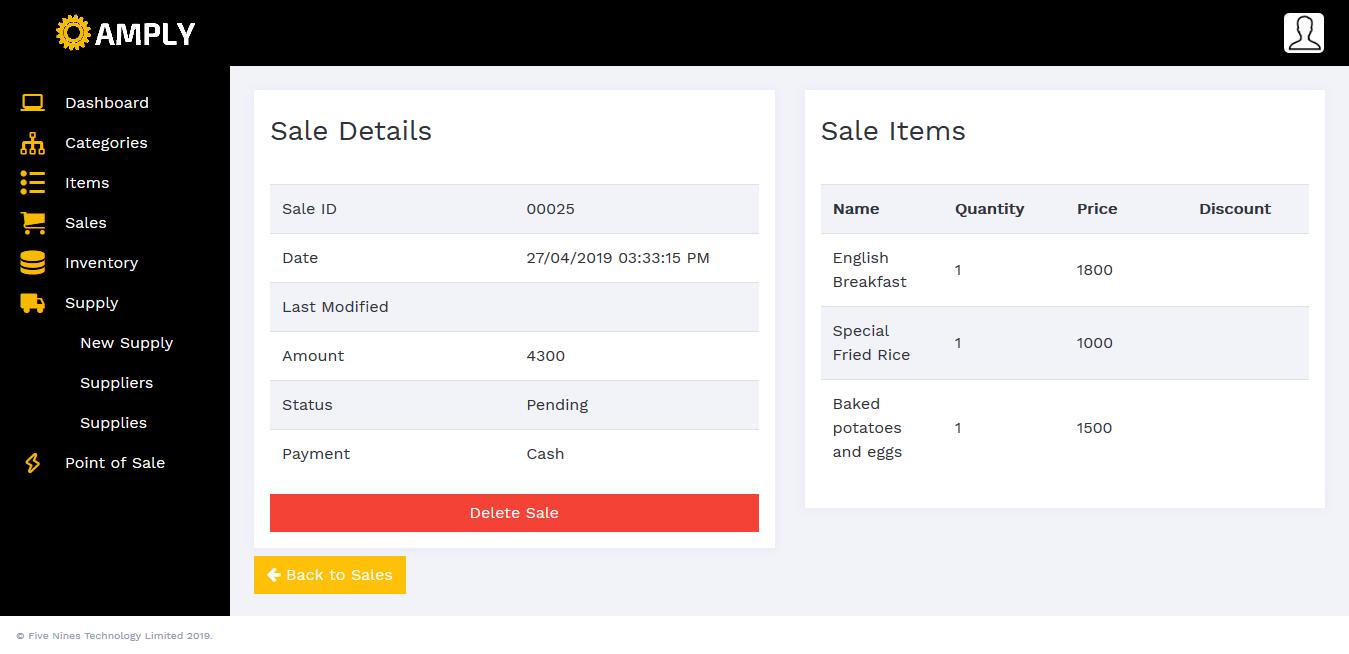Viewport: 1349px width, 654px height.
Task: Click the Point of Sale lightning icon
Action: (x=33, y=463)
